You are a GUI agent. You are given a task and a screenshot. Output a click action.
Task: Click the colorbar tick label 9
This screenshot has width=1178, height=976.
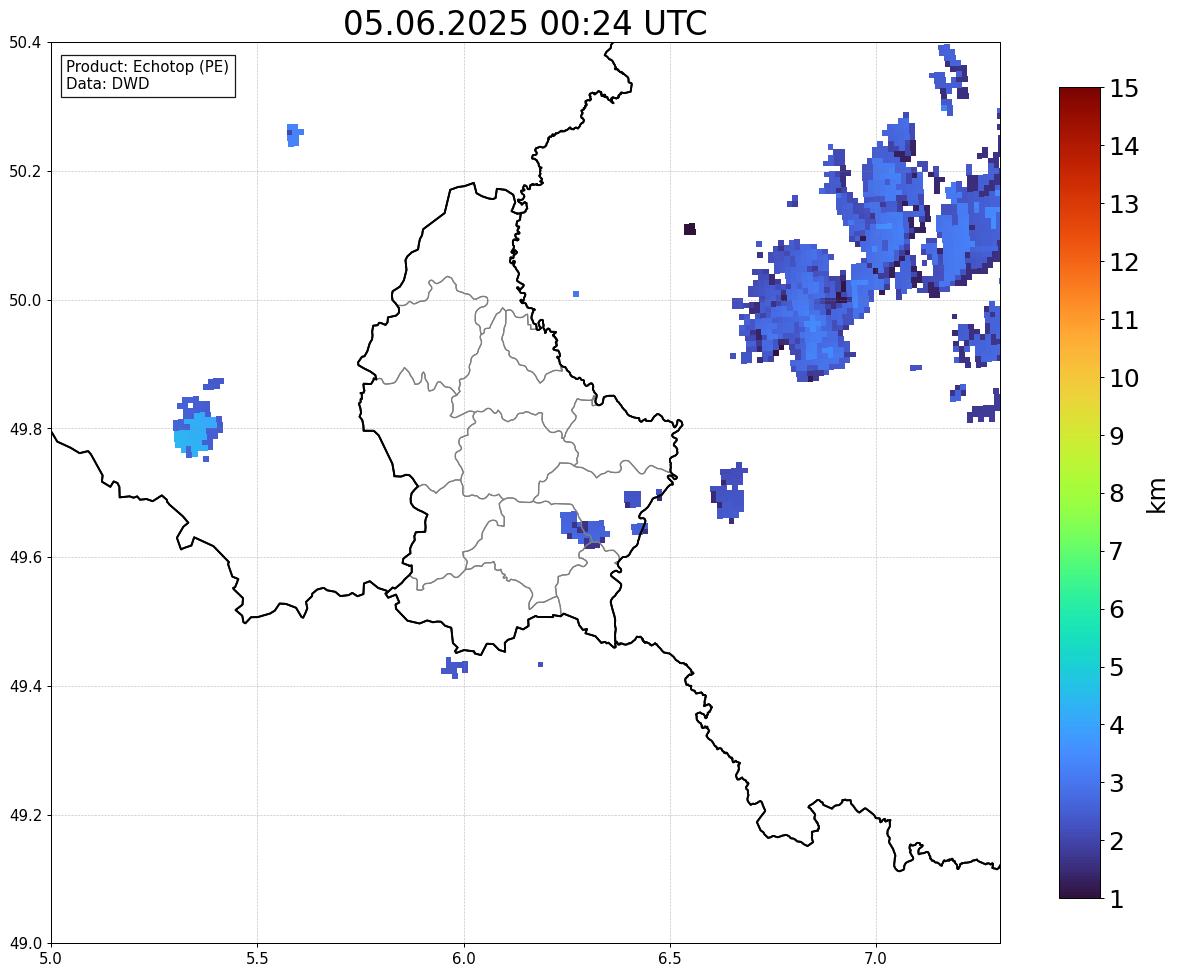pos(1116,436)
